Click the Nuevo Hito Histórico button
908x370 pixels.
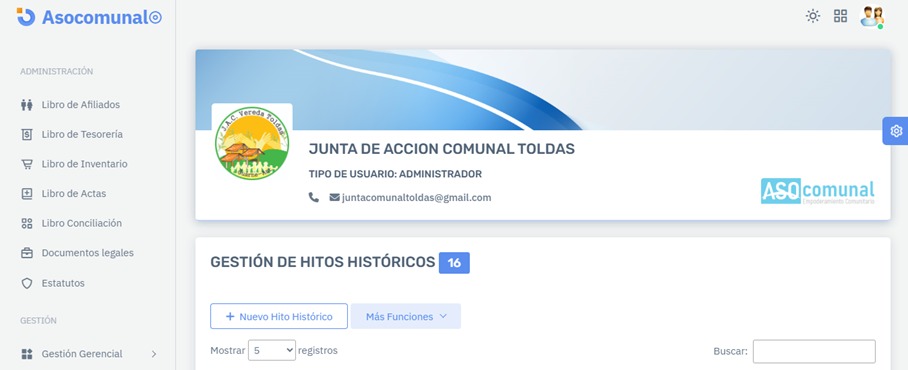pos(279,317)
